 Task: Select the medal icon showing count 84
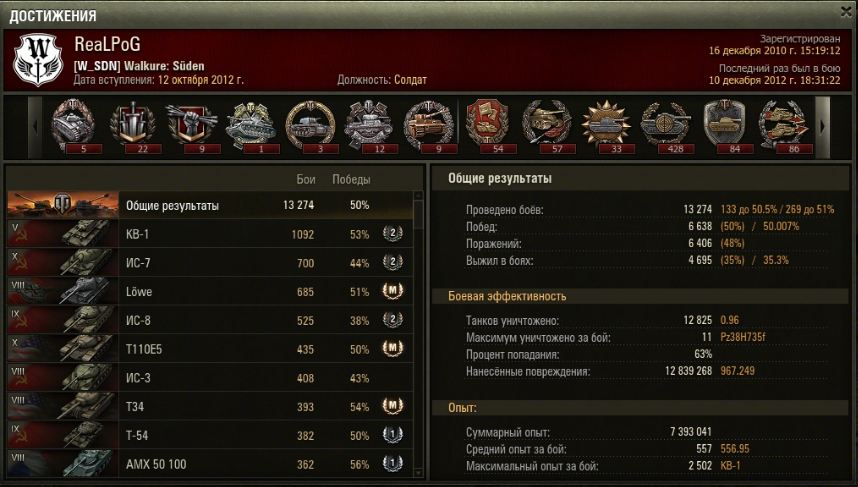pos(724,126)
